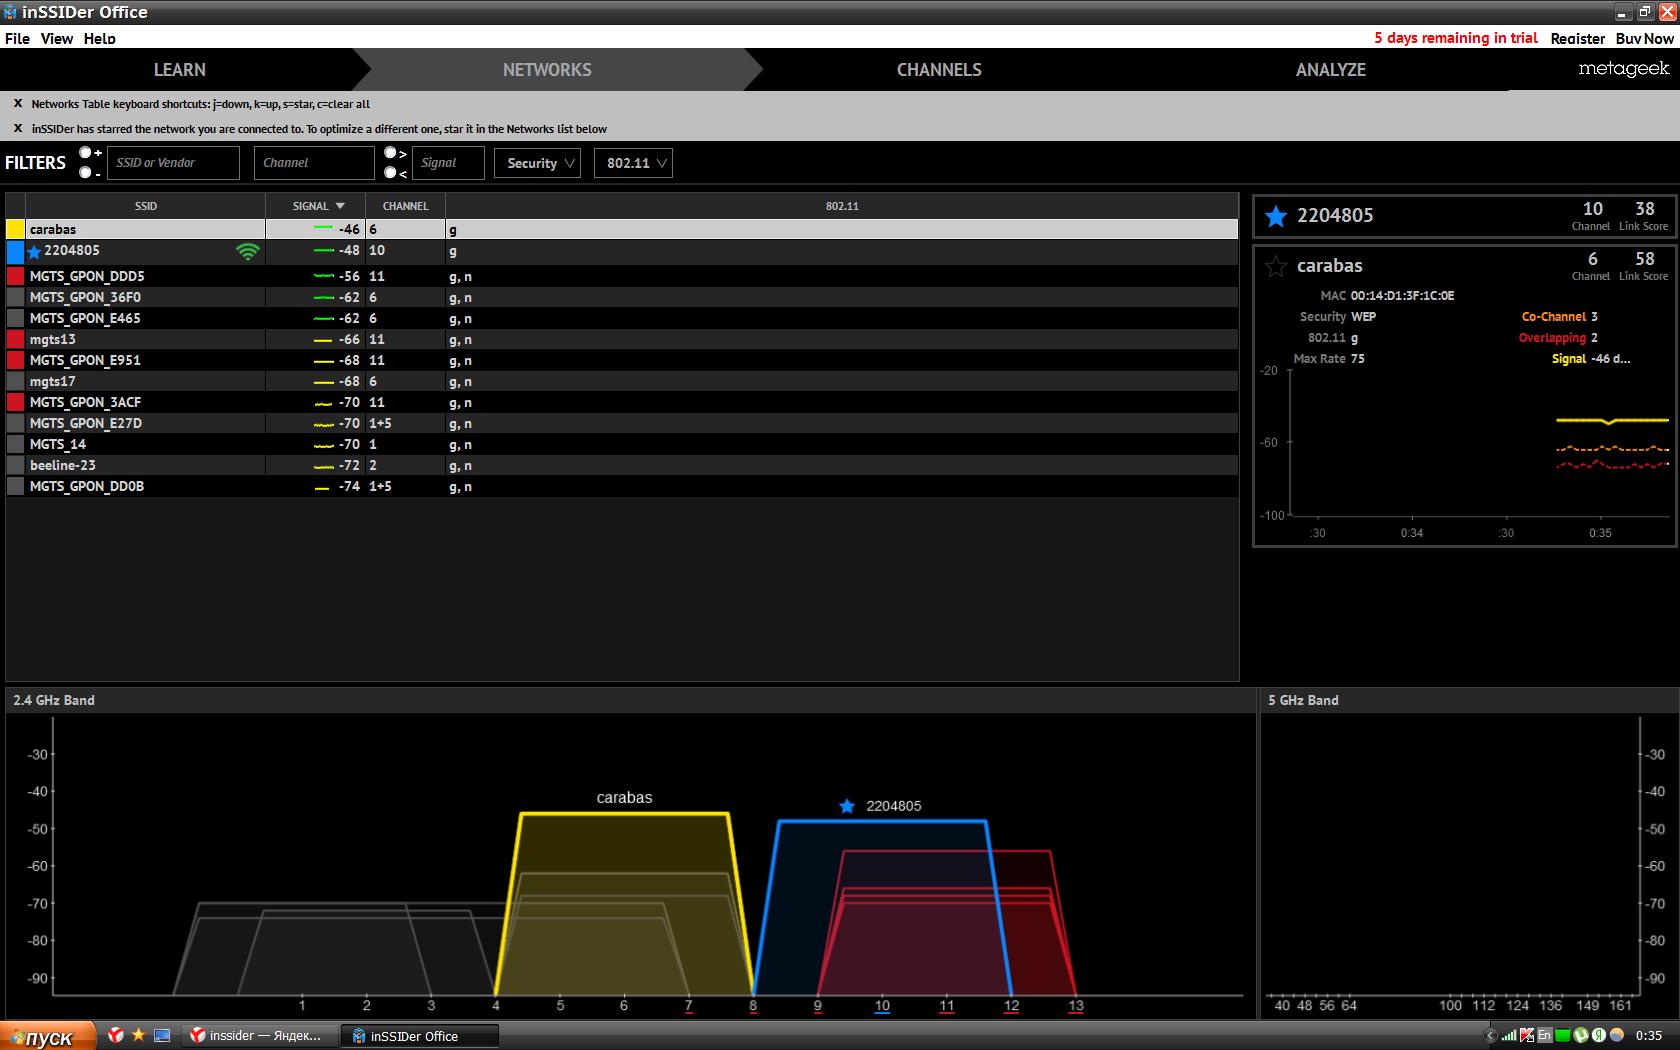This screenshot has height=1050, width=1680.
Task: Open uTorrent from the system tray
Action: [1581, 1035]
